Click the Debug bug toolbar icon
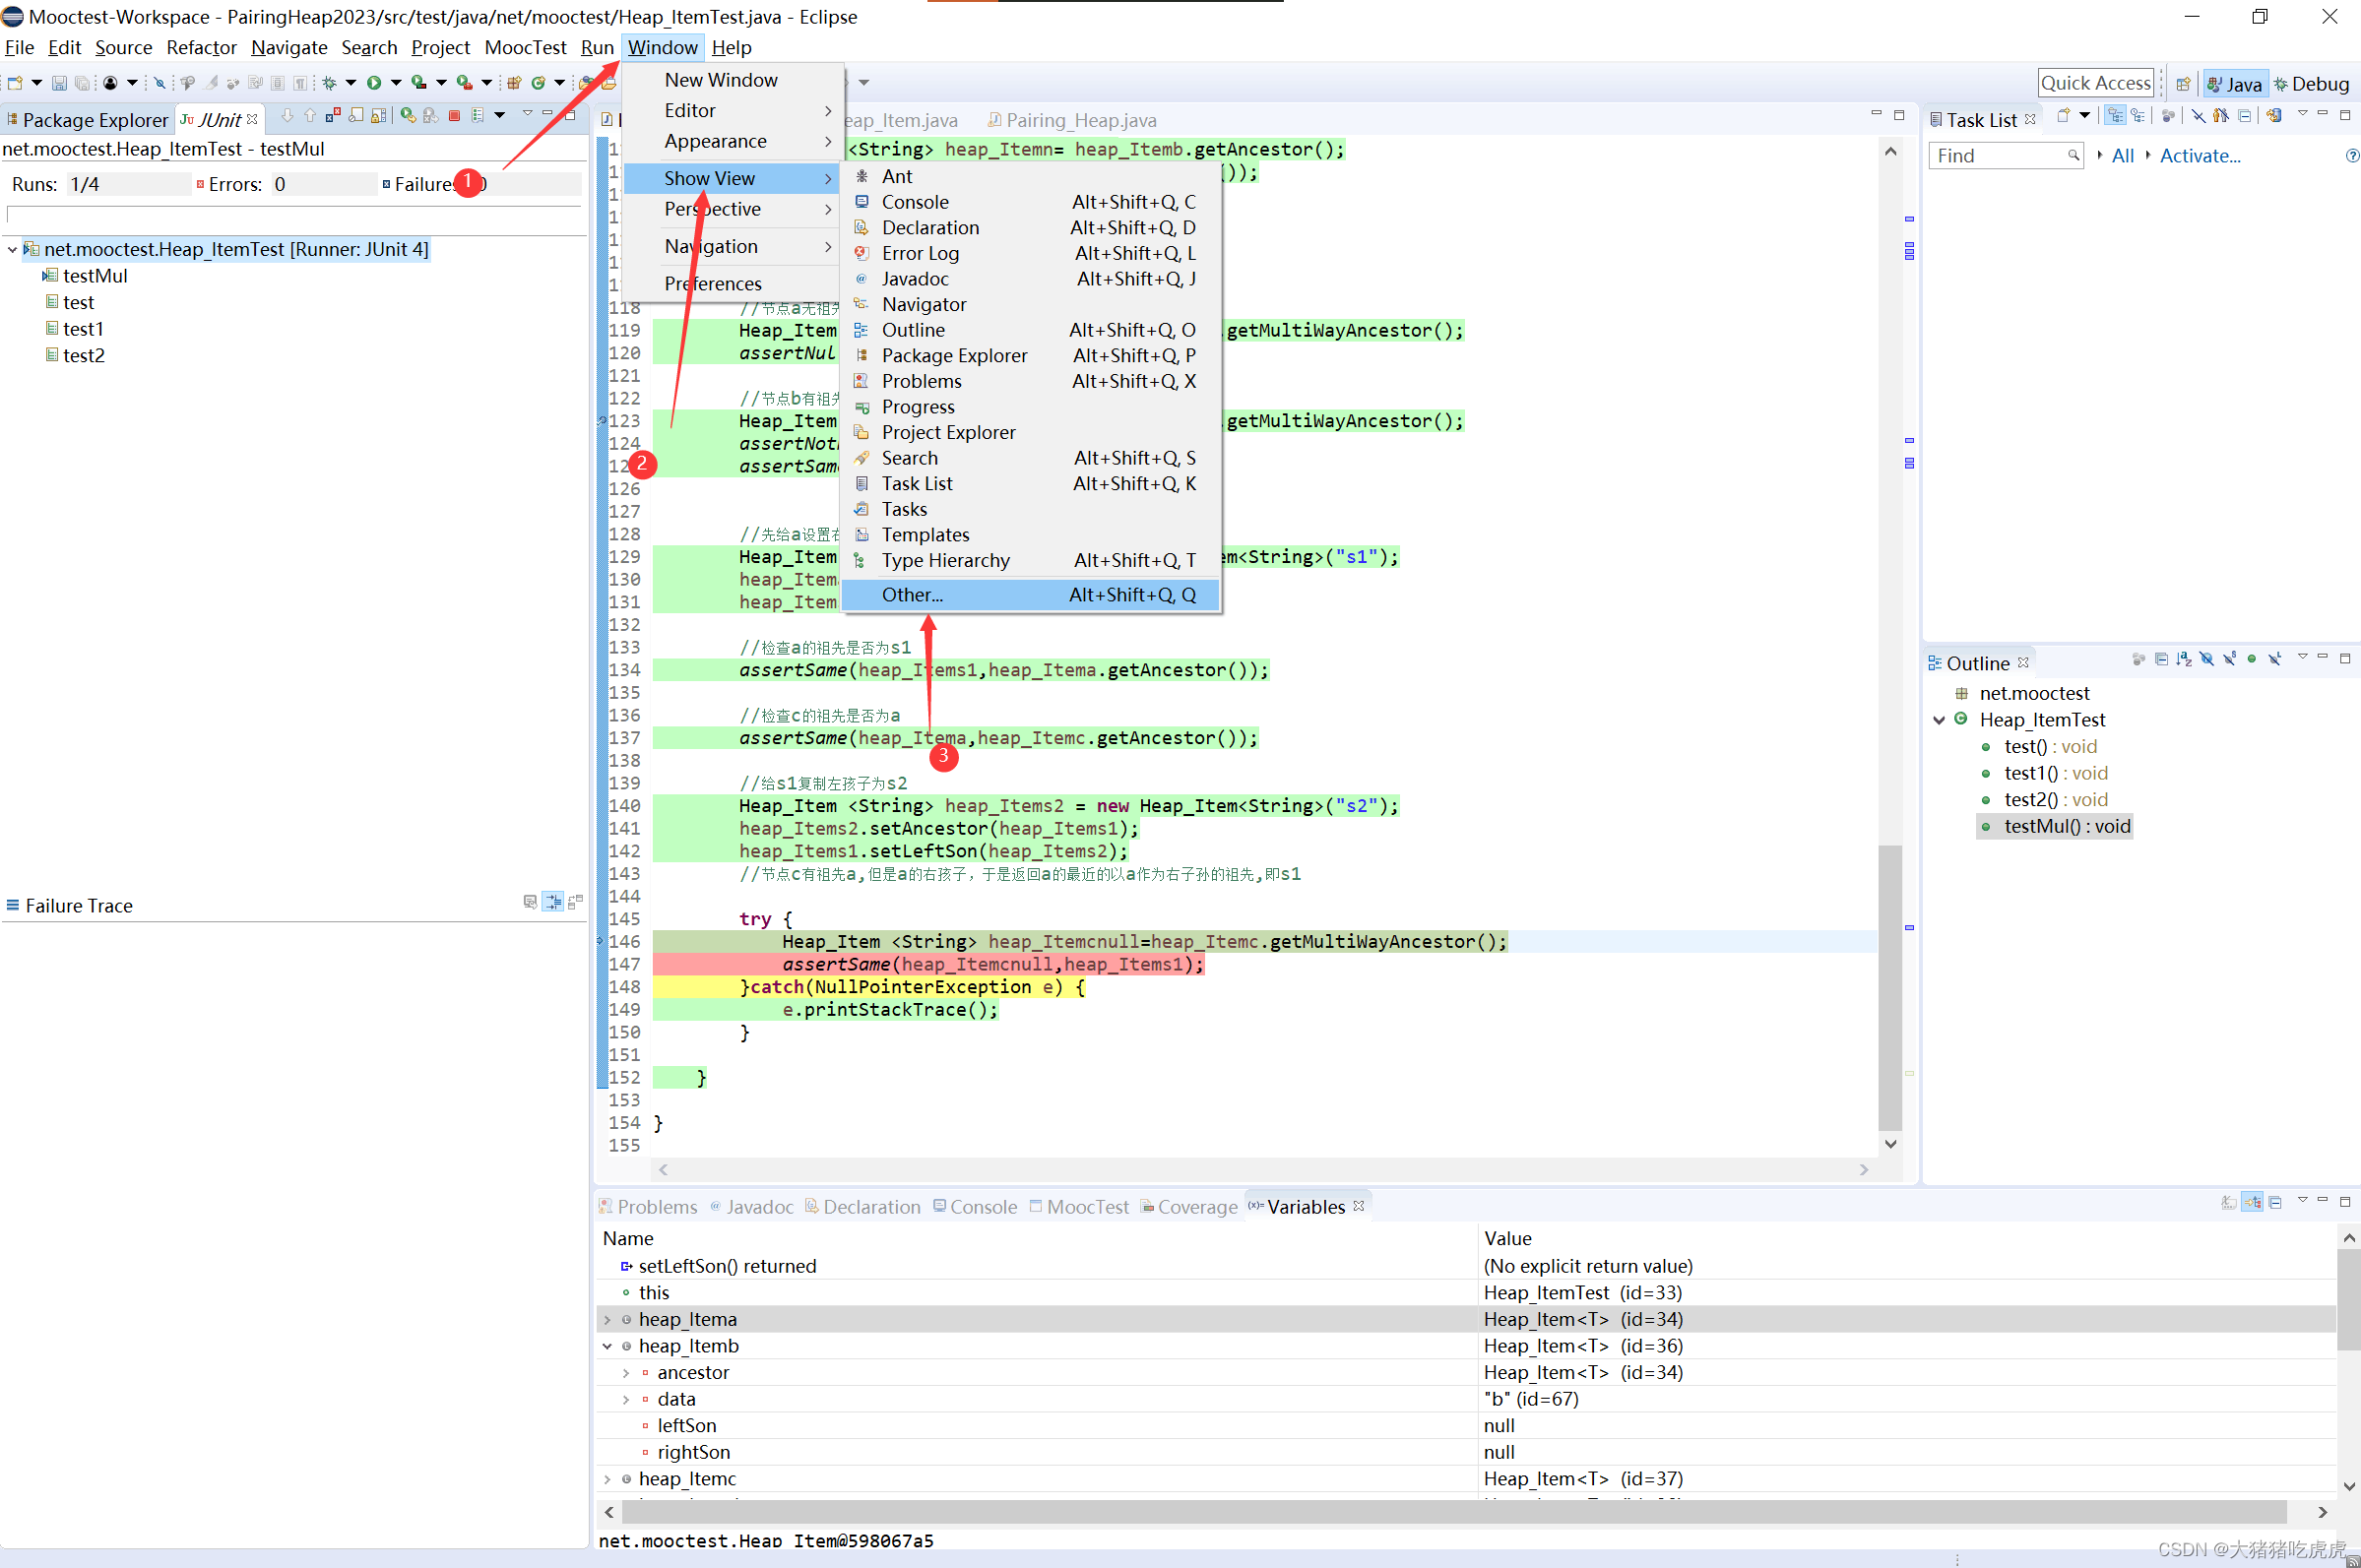This screenshot has width=2361, height=1568. point(329,83)
